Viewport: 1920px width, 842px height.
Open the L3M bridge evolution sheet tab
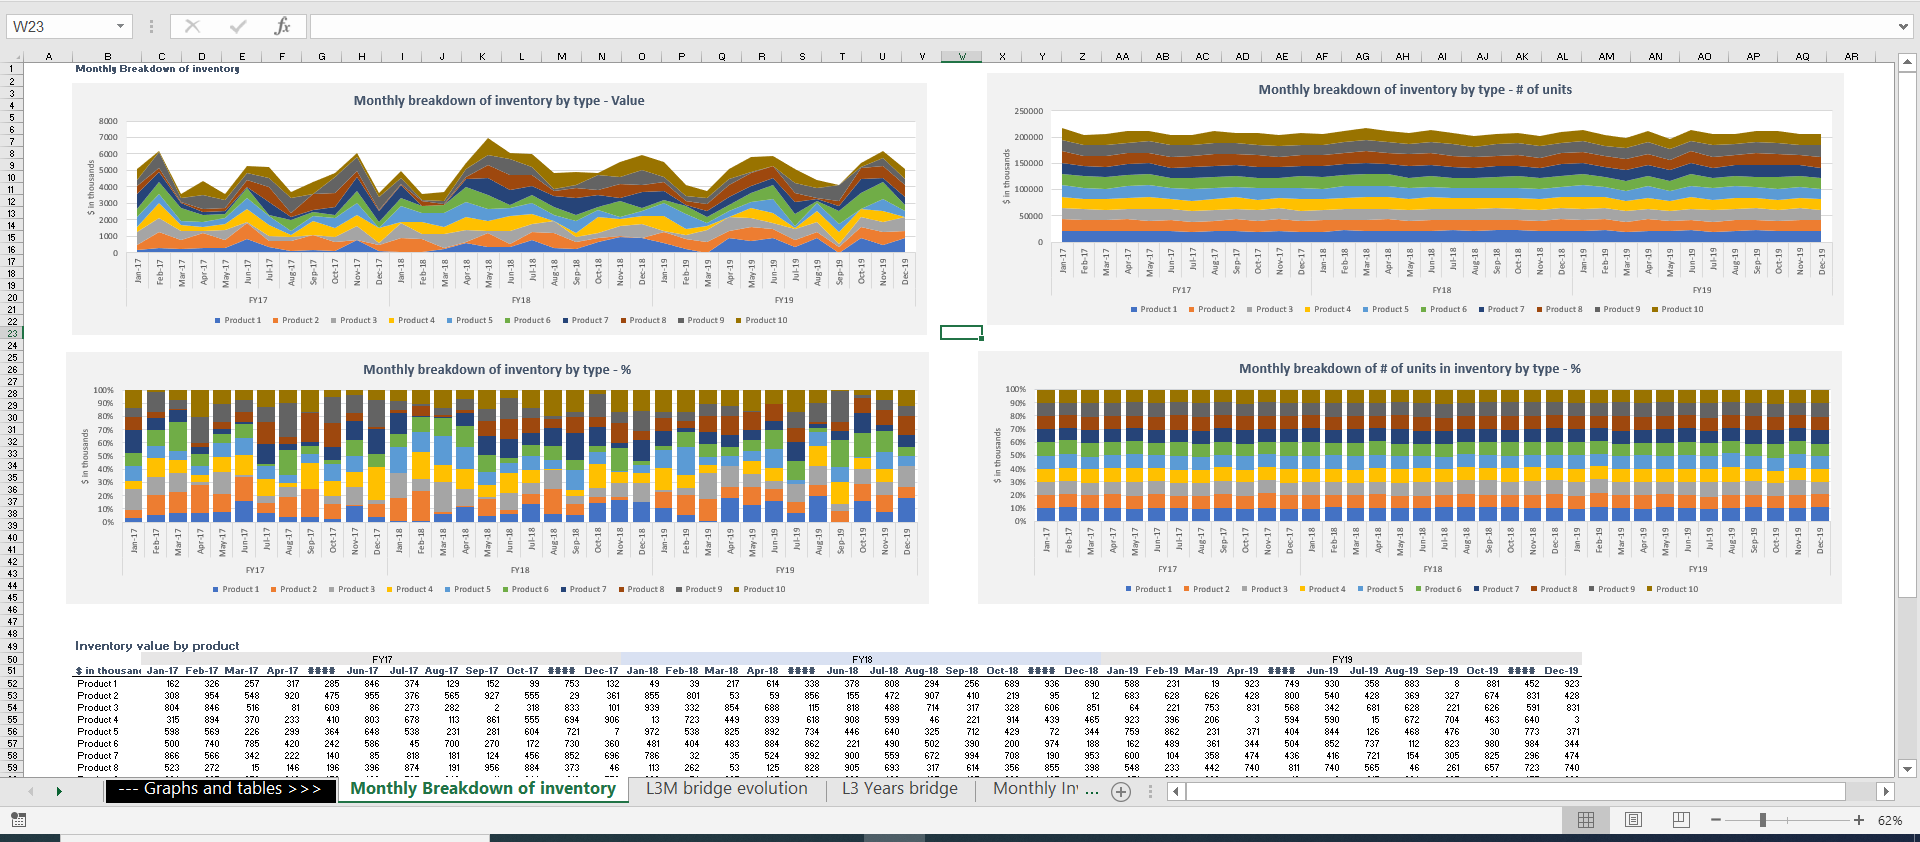[x=727, y=789]
